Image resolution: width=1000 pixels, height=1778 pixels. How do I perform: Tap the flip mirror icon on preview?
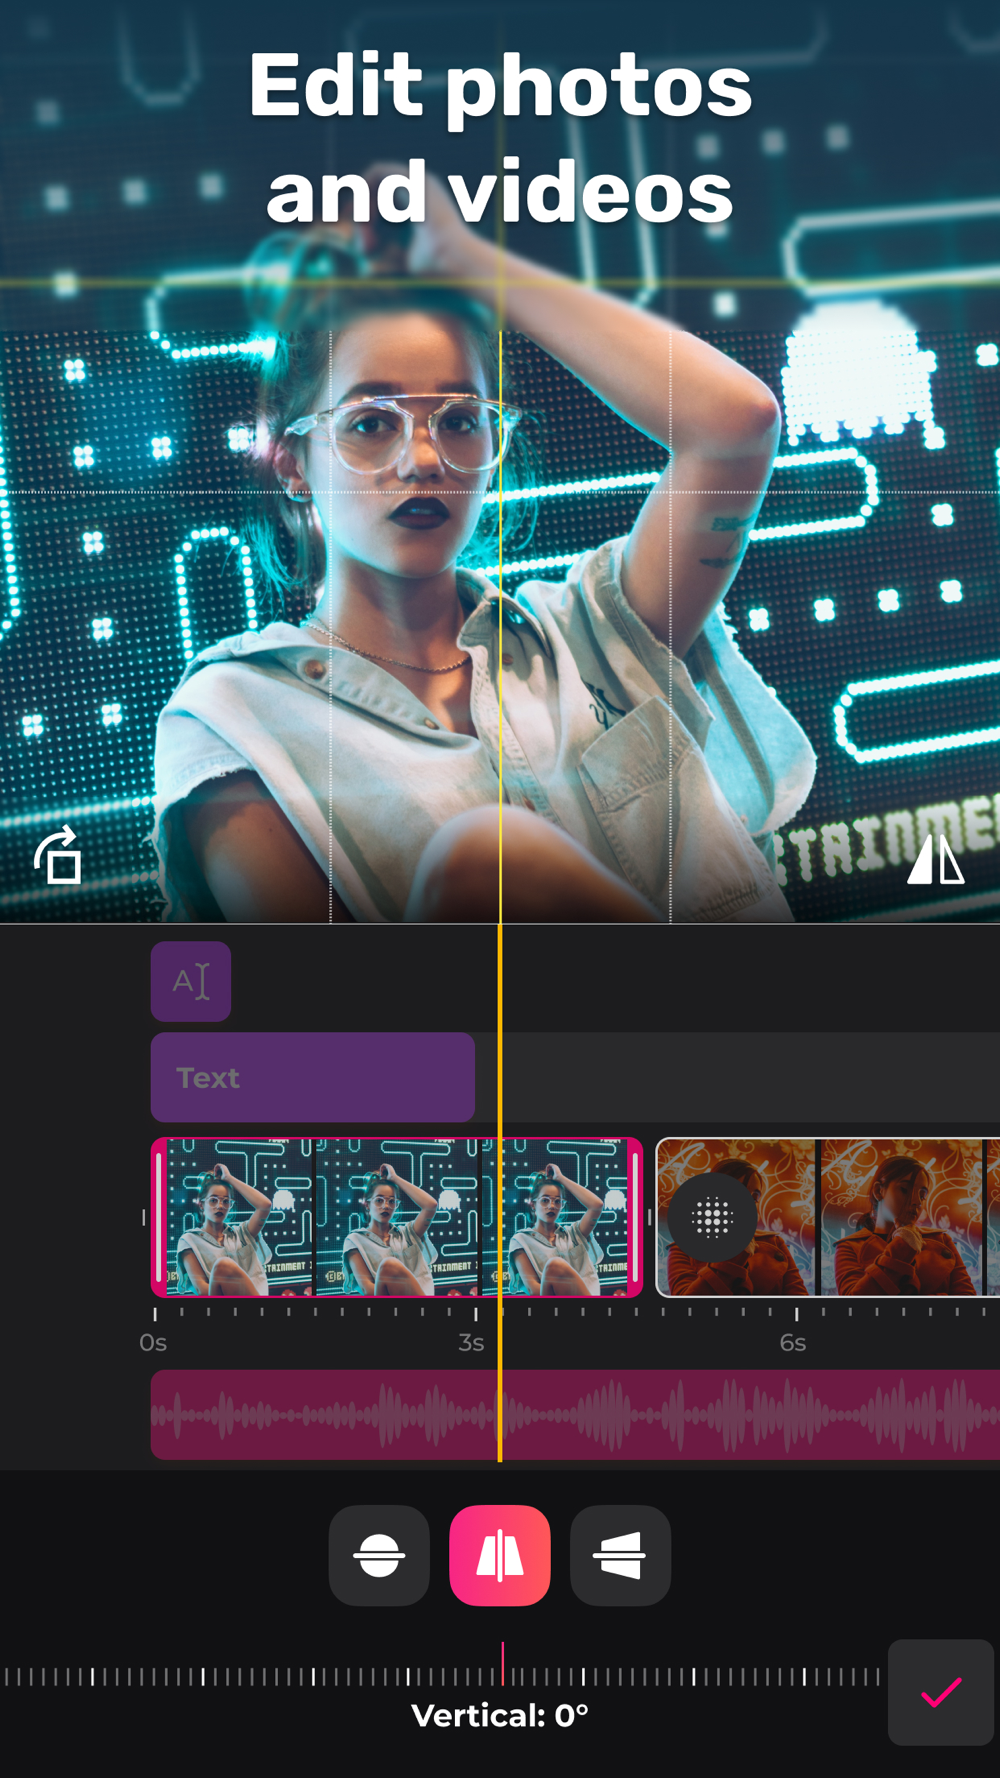936,860
